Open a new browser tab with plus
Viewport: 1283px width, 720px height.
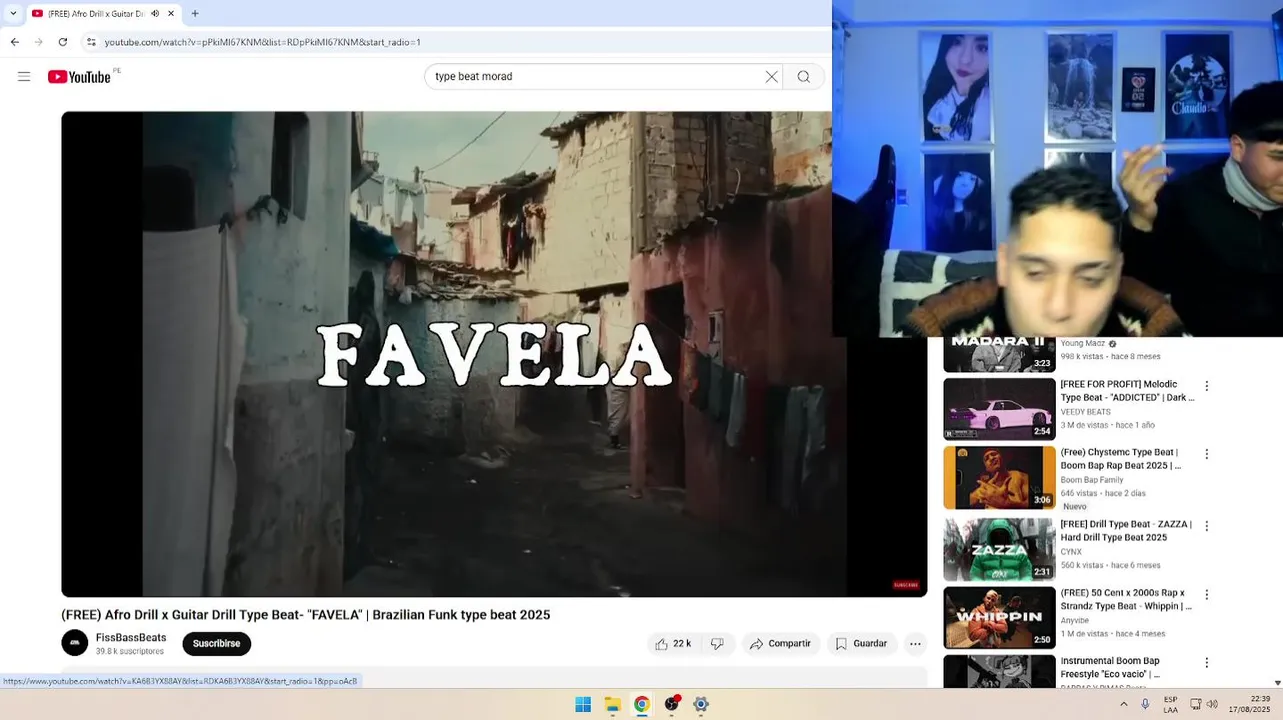click(195, 14)
